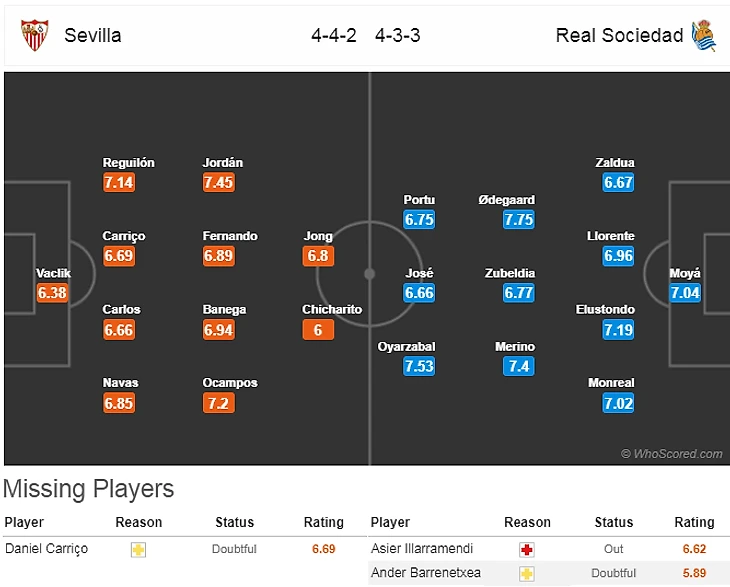Screen dimensions: 730x587
Task: Click the Real Sociedad club crest
Action: (x=704, y=35)
